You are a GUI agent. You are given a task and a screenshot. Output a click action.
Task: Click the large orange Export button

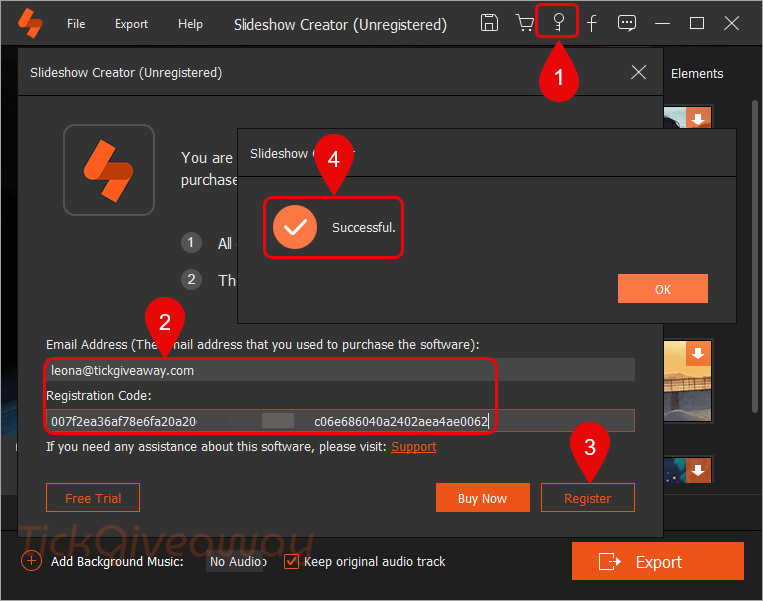(x=657, y=561)
